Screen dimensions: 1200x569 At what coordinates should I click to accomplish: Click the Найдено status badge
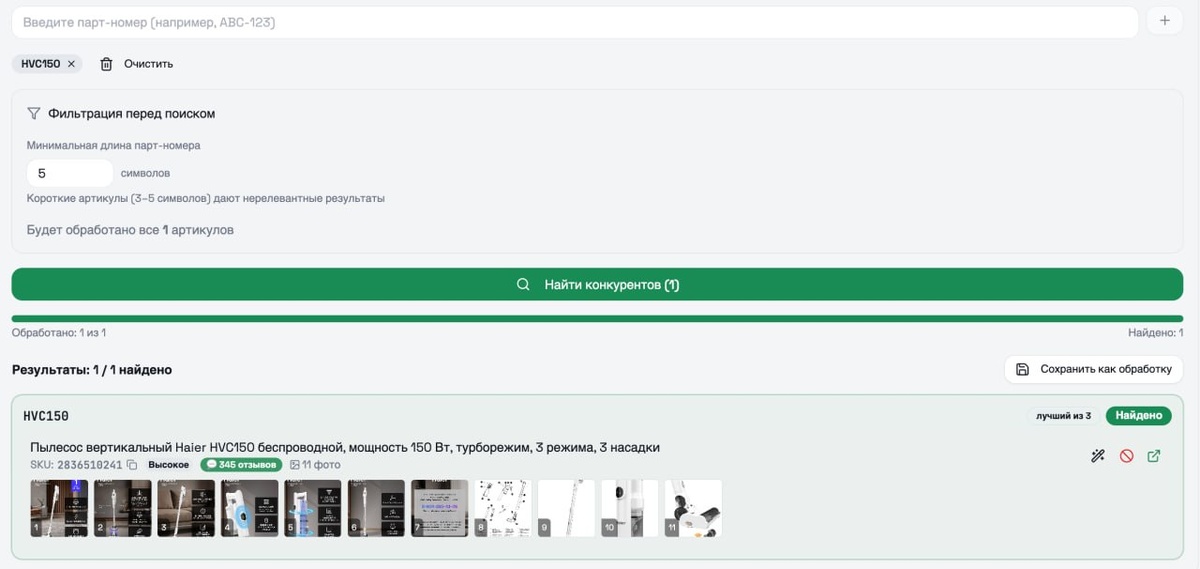(1138, 415)
